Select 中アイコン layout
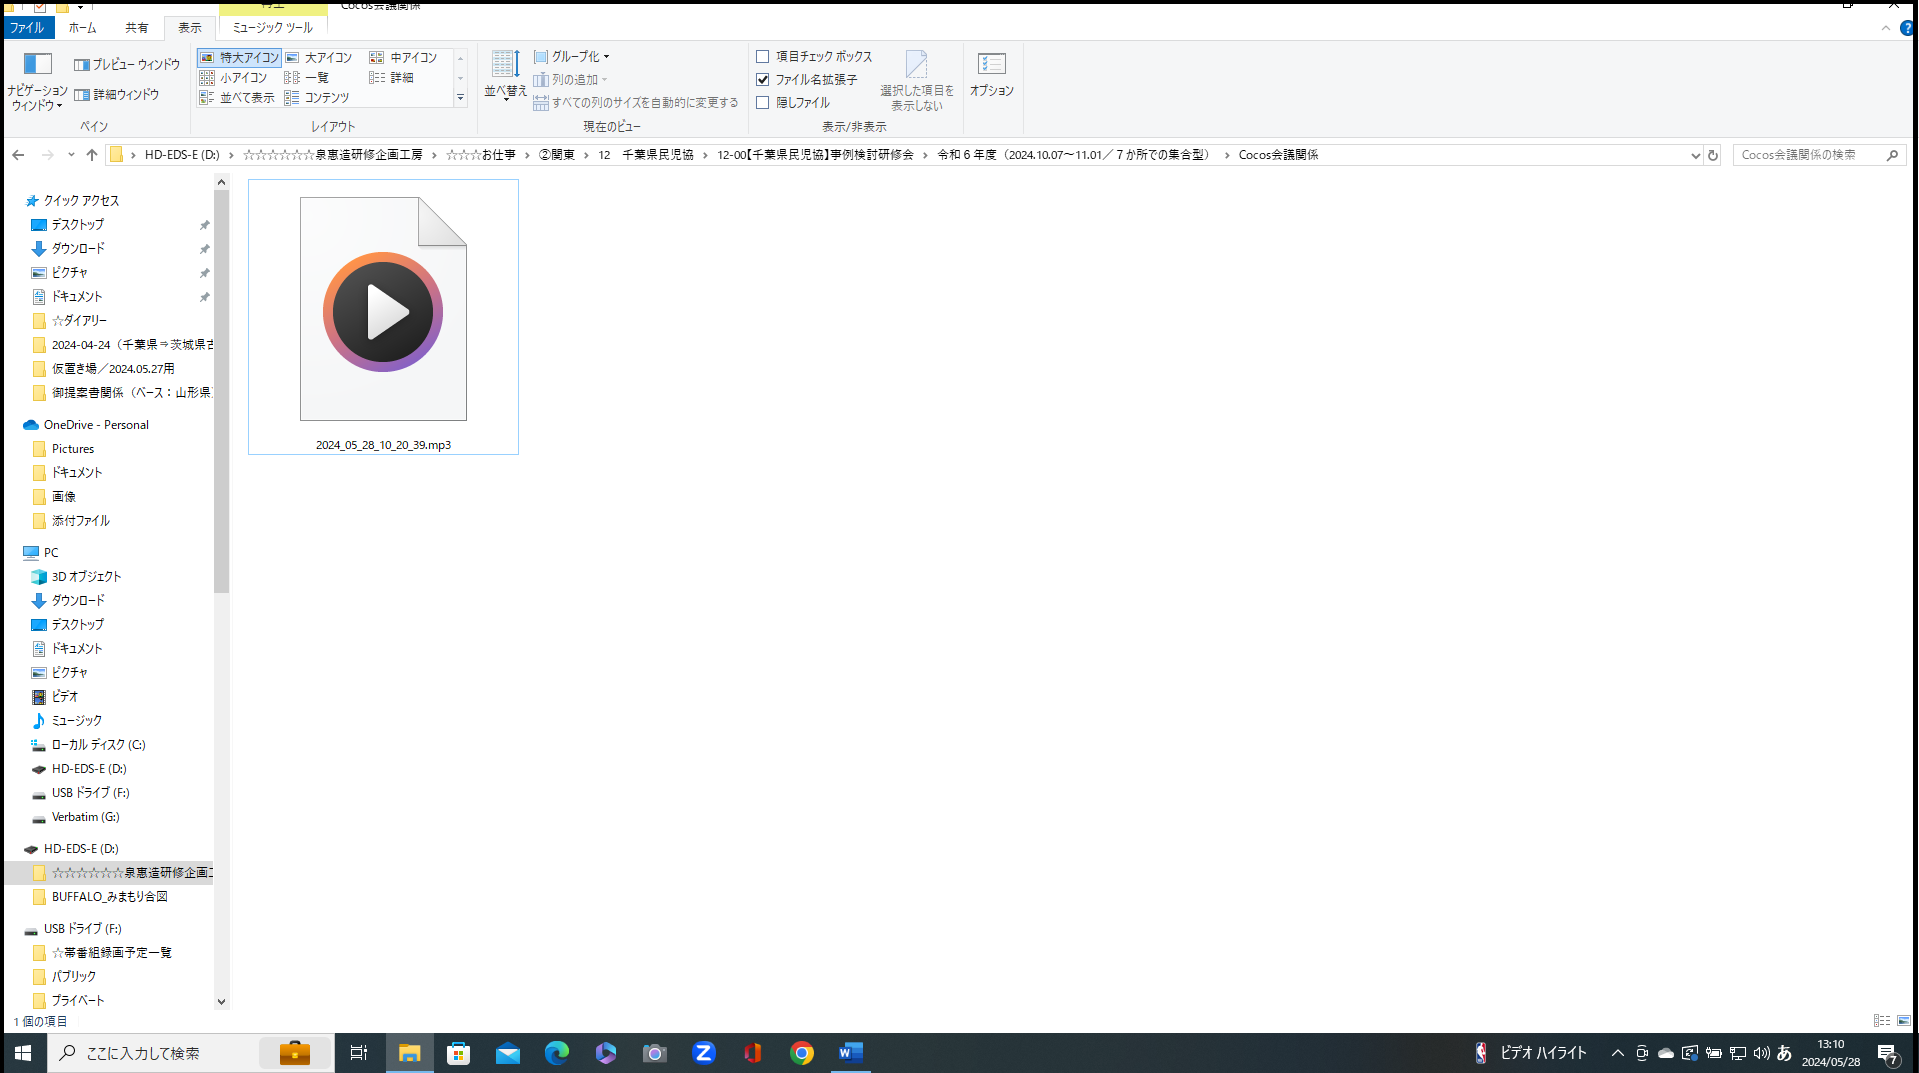 [404, 57]
